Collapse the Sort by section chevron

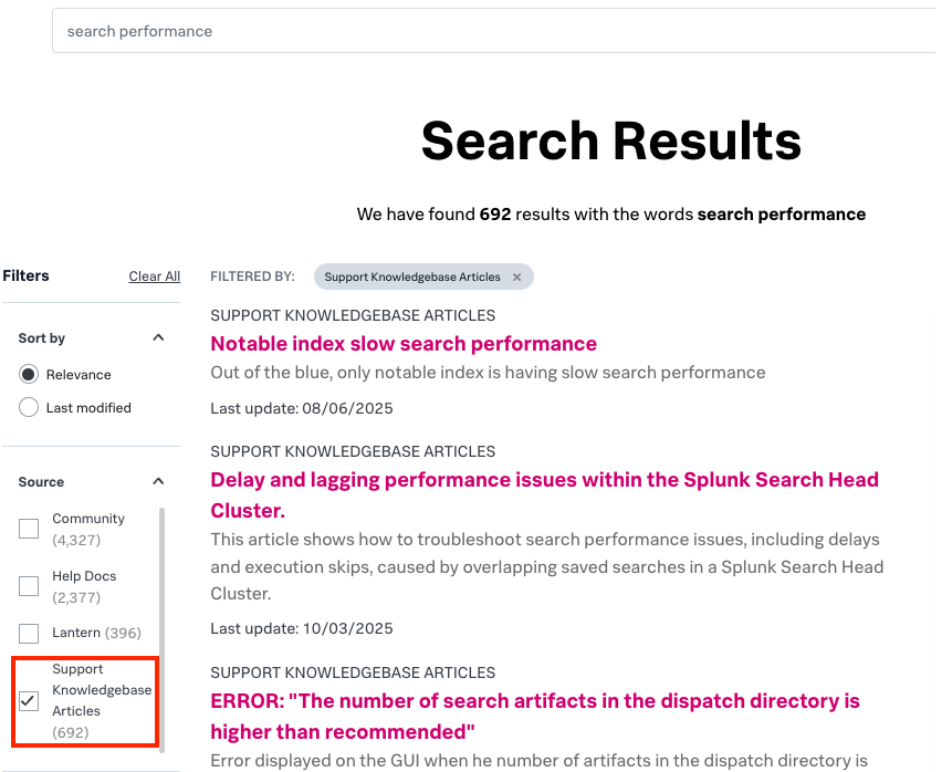158,338
